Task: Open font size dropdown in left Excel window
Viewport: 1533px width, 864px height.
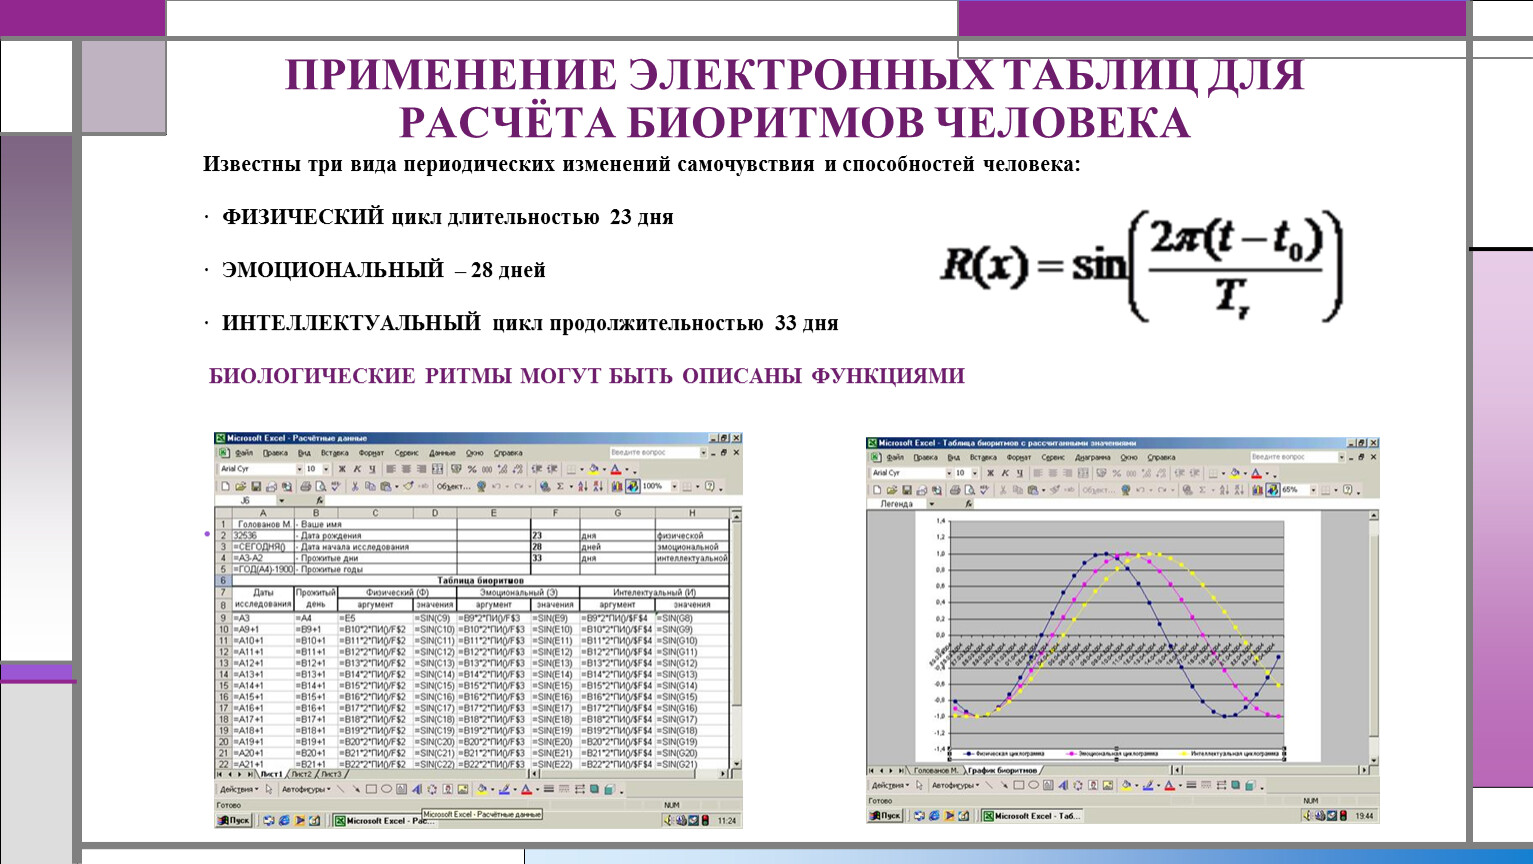Action: click(326, 469)
